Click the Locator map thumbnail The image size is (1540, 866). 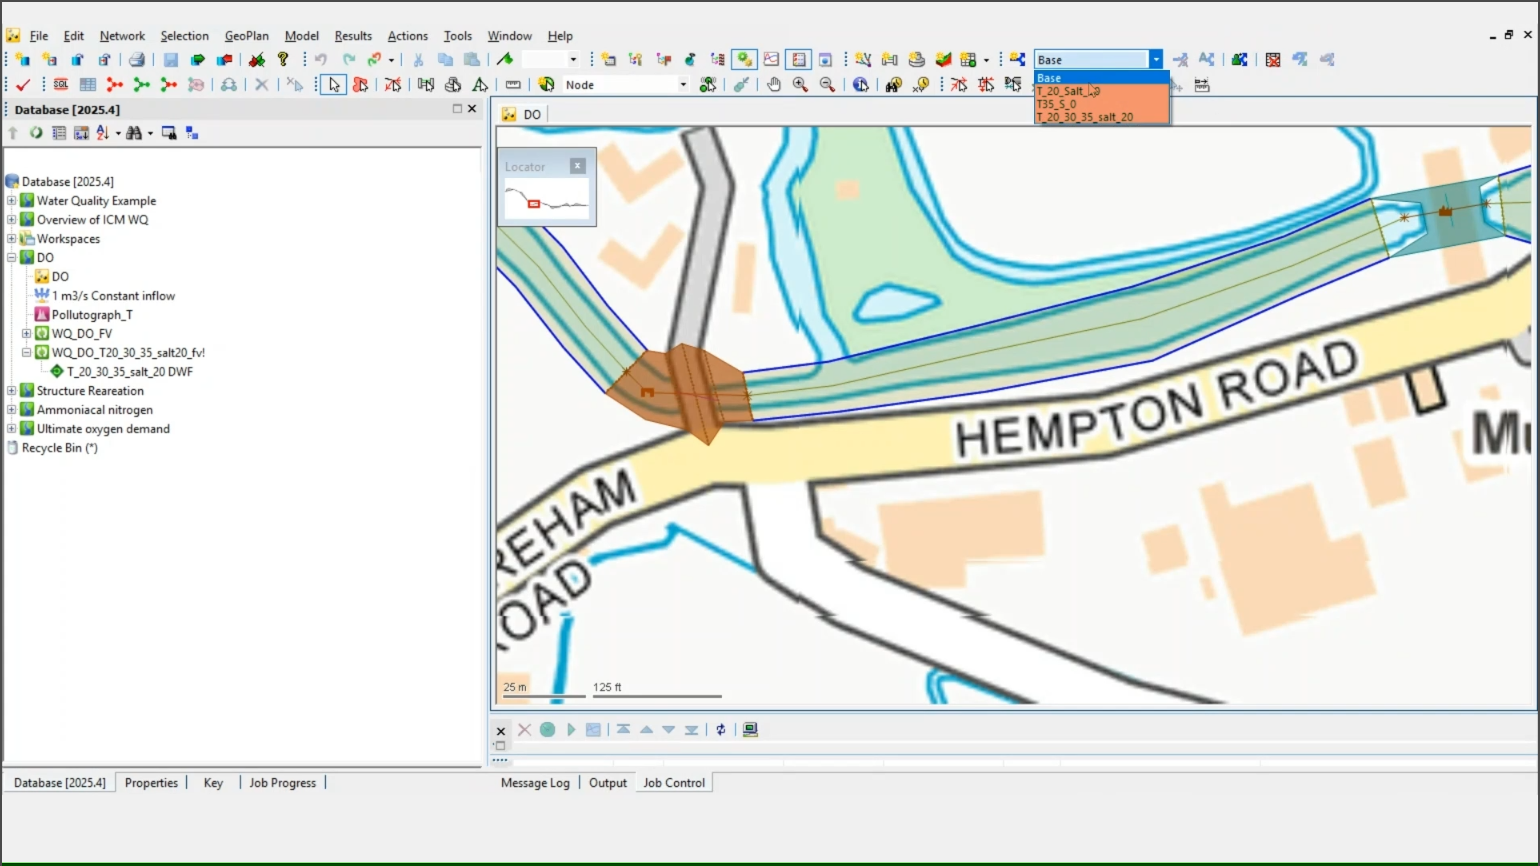pyautogui.click(x=546, y=200)
